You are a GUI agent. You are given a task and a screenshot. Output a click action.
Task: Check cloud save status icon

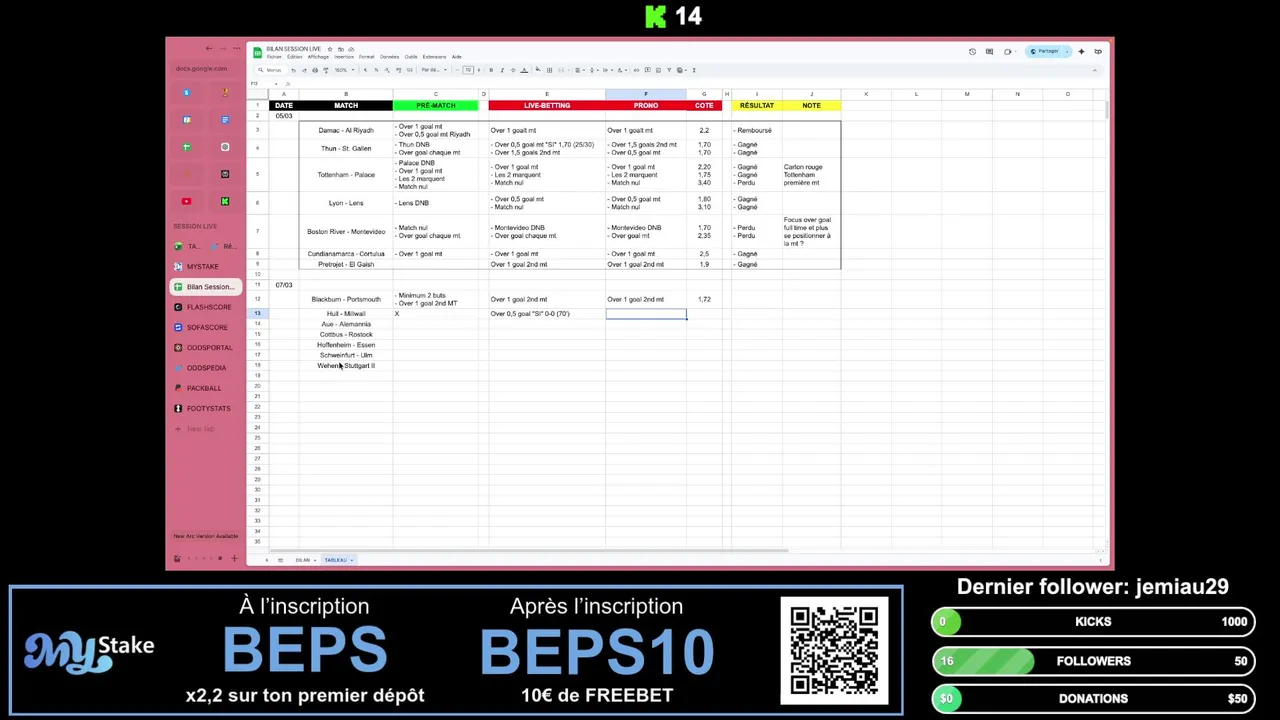click(x=351, y=49)
